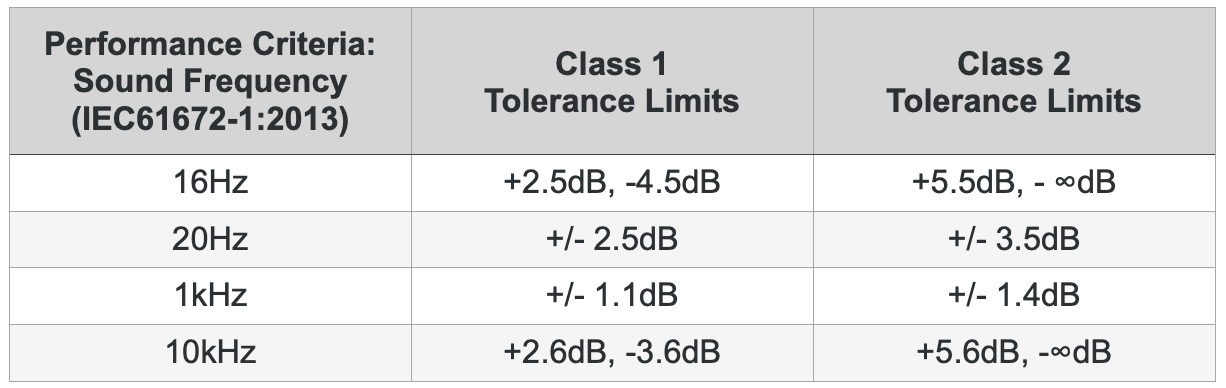1226x388 pixels.
Task: Select the +/- 1.4dB cell
Action: 1014,296
